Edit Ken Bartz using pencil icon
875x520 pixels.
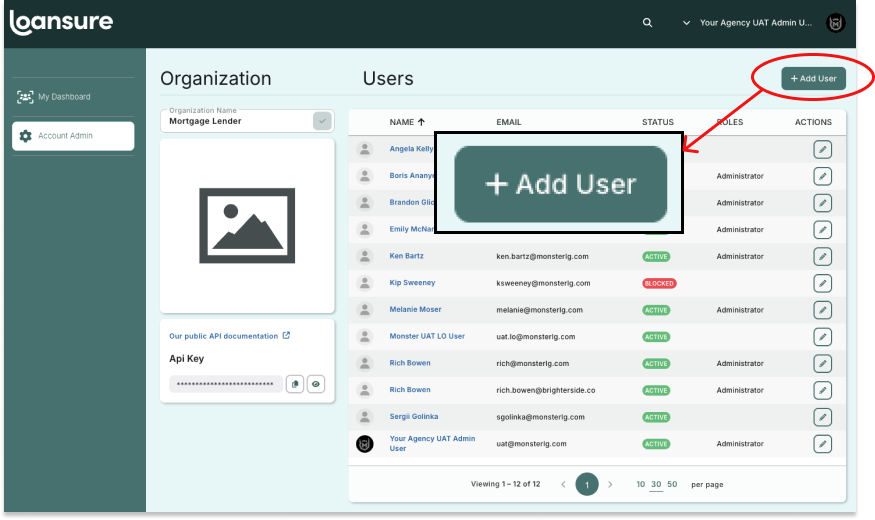click(822, 256)
